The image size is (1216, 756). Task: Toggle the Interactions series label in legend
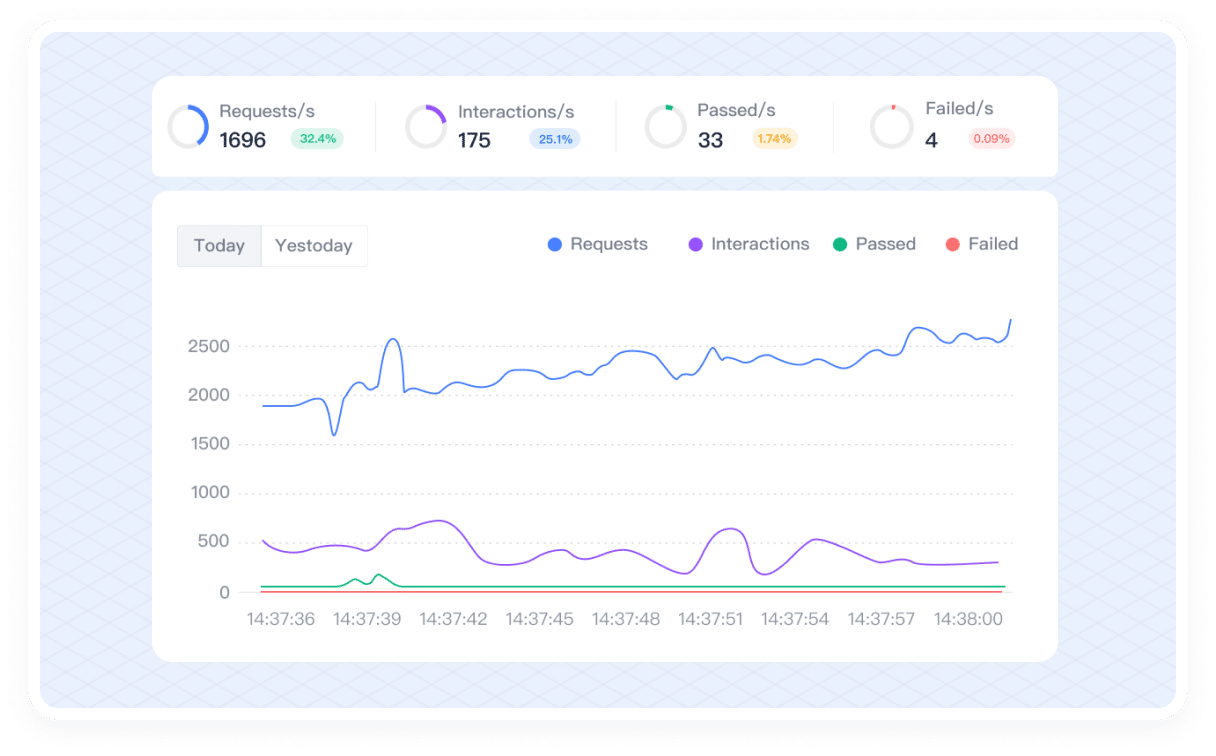coord(760,244)
